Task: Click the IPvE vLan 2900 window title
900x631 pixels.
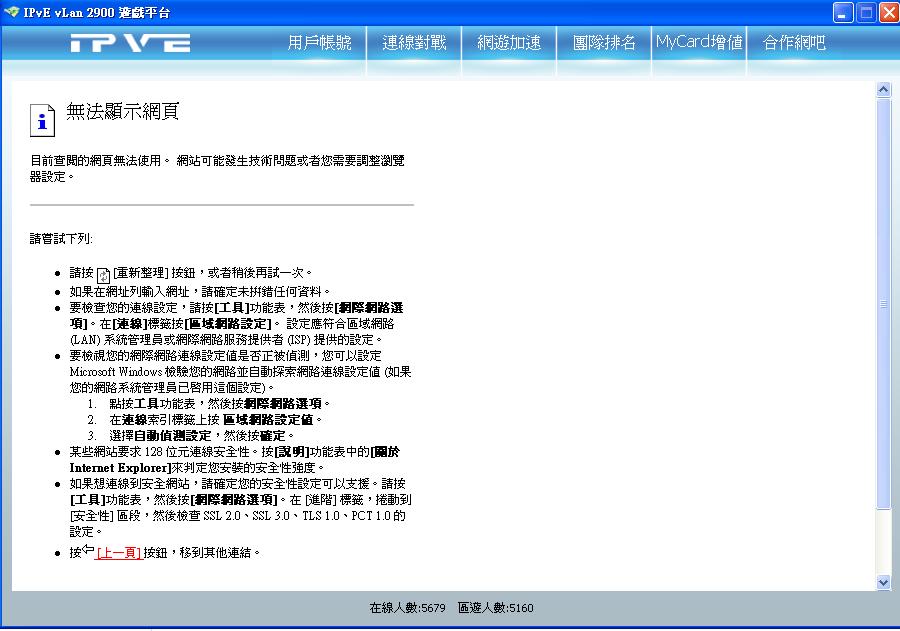Action: [96, 13]
